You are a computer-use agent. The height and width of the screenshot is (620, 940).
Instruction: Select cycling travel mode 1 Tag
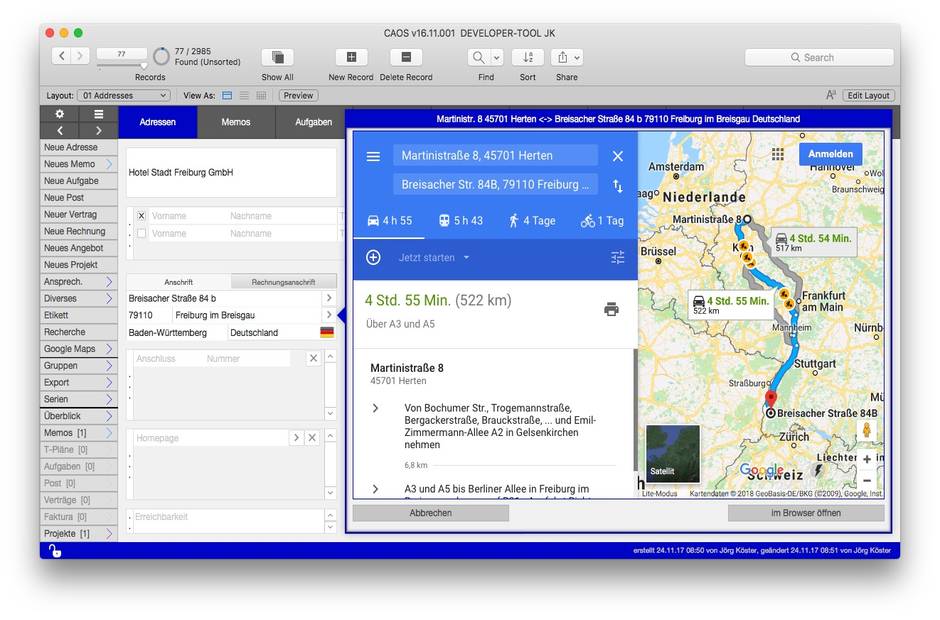pos(602,221)
